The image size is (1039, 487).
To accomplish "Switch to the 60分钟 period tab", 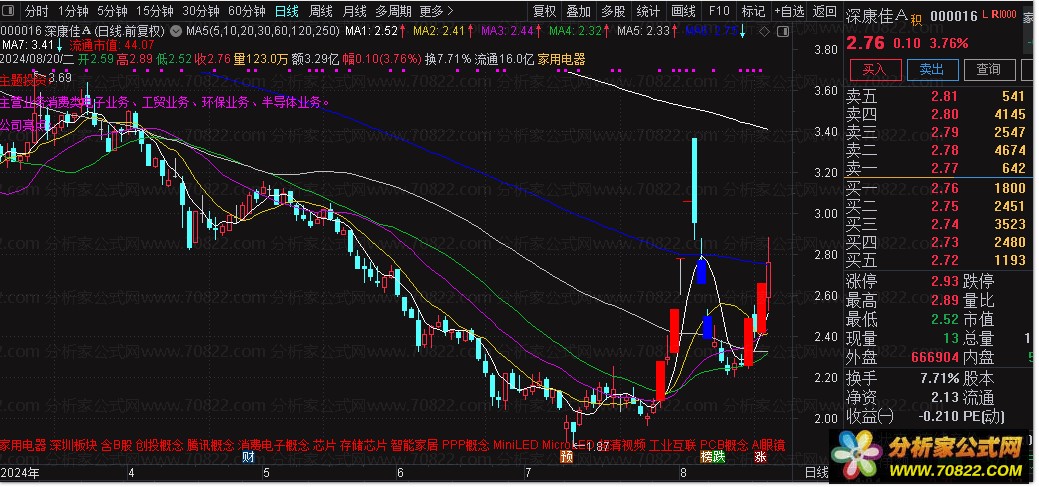I will click(x=246, y=11).
